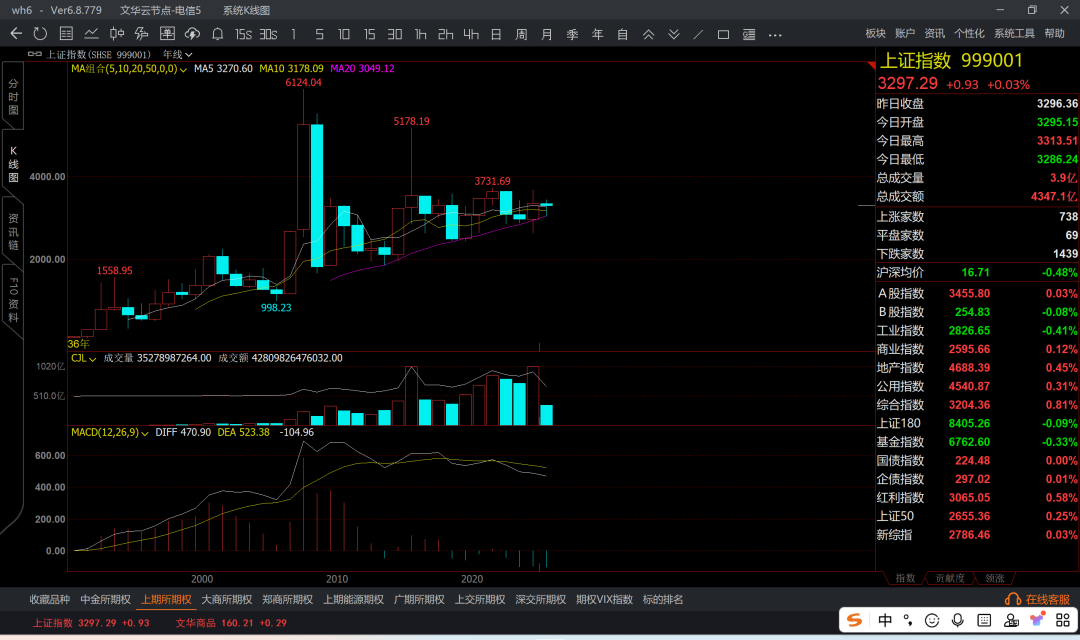Viewport: 1080px width, 640px height.
Task: Open the 资讯 menu
Action: (935, 33)
